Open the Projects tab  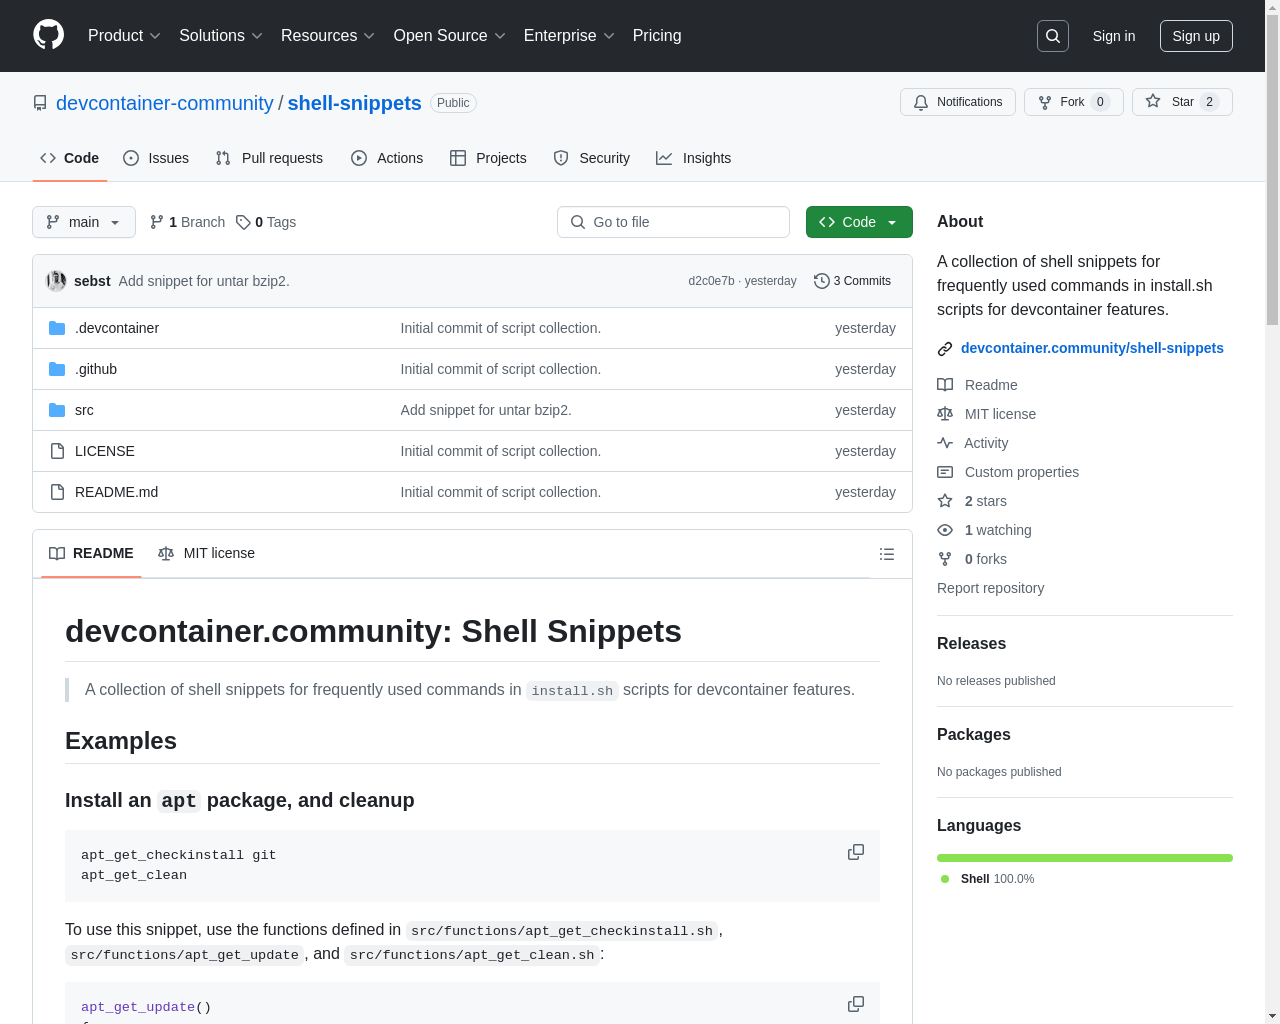(x=488, y=158)
